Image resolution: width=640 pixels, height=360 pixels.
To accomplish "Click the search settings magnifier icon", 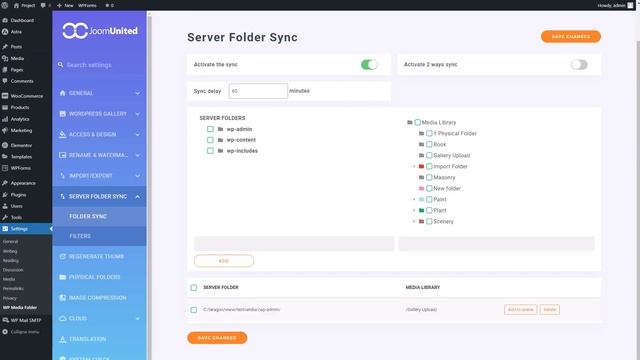I will point(61,65).
